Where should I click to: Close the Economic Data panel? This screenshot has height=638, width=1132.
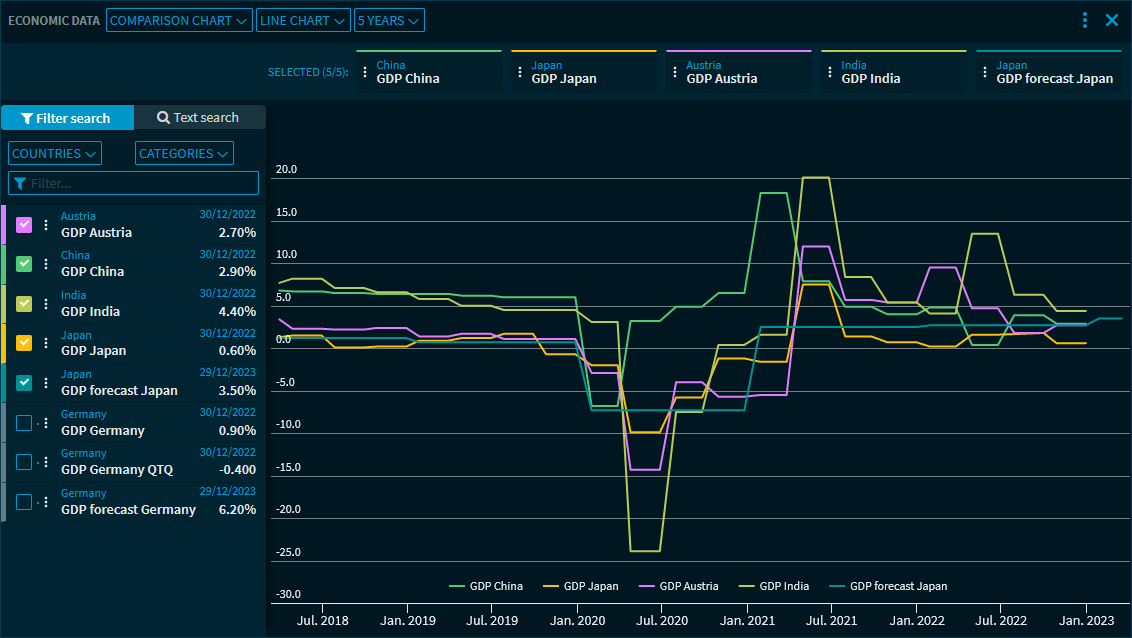point(1112,20)
